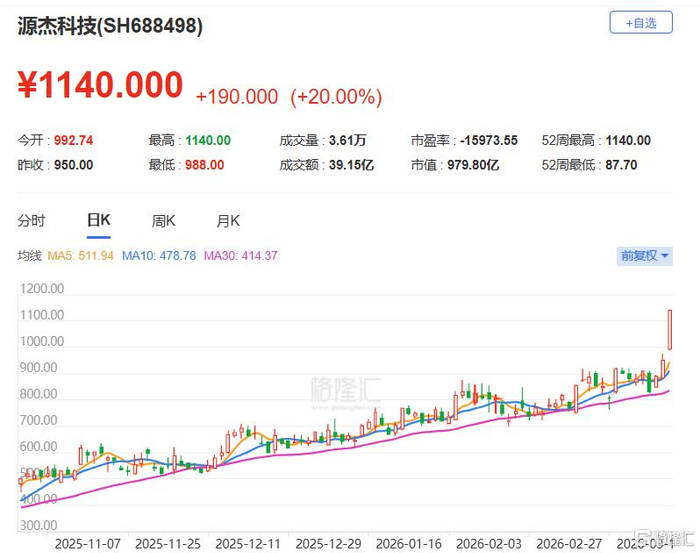
Task: Click the +自选 add-to-watchlist button
Action: click(641, 23)
